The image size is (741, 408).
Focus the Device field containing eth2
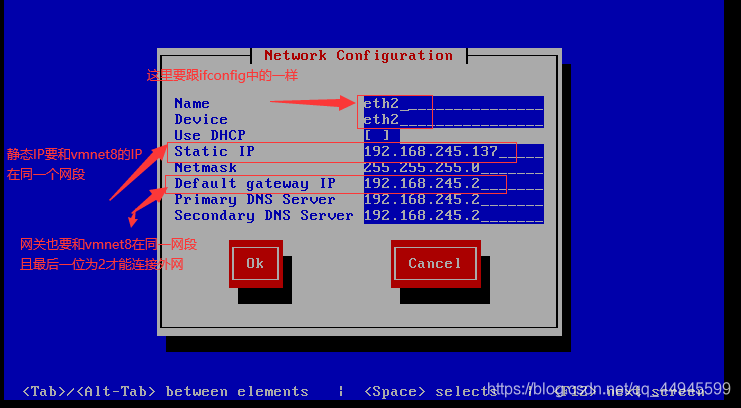click(454, 120)
